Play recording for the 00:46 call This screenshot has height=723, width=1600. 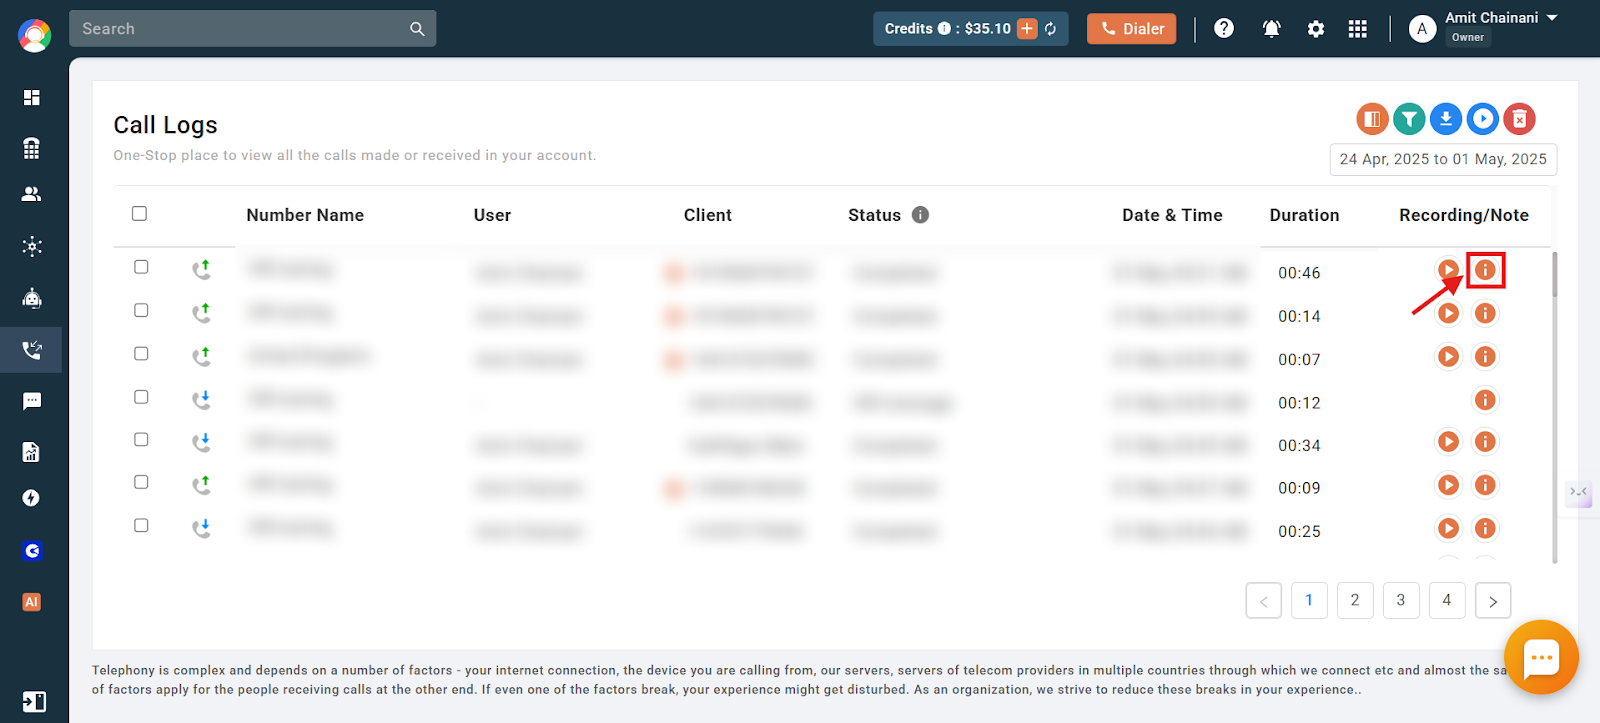pos(1448,269)
